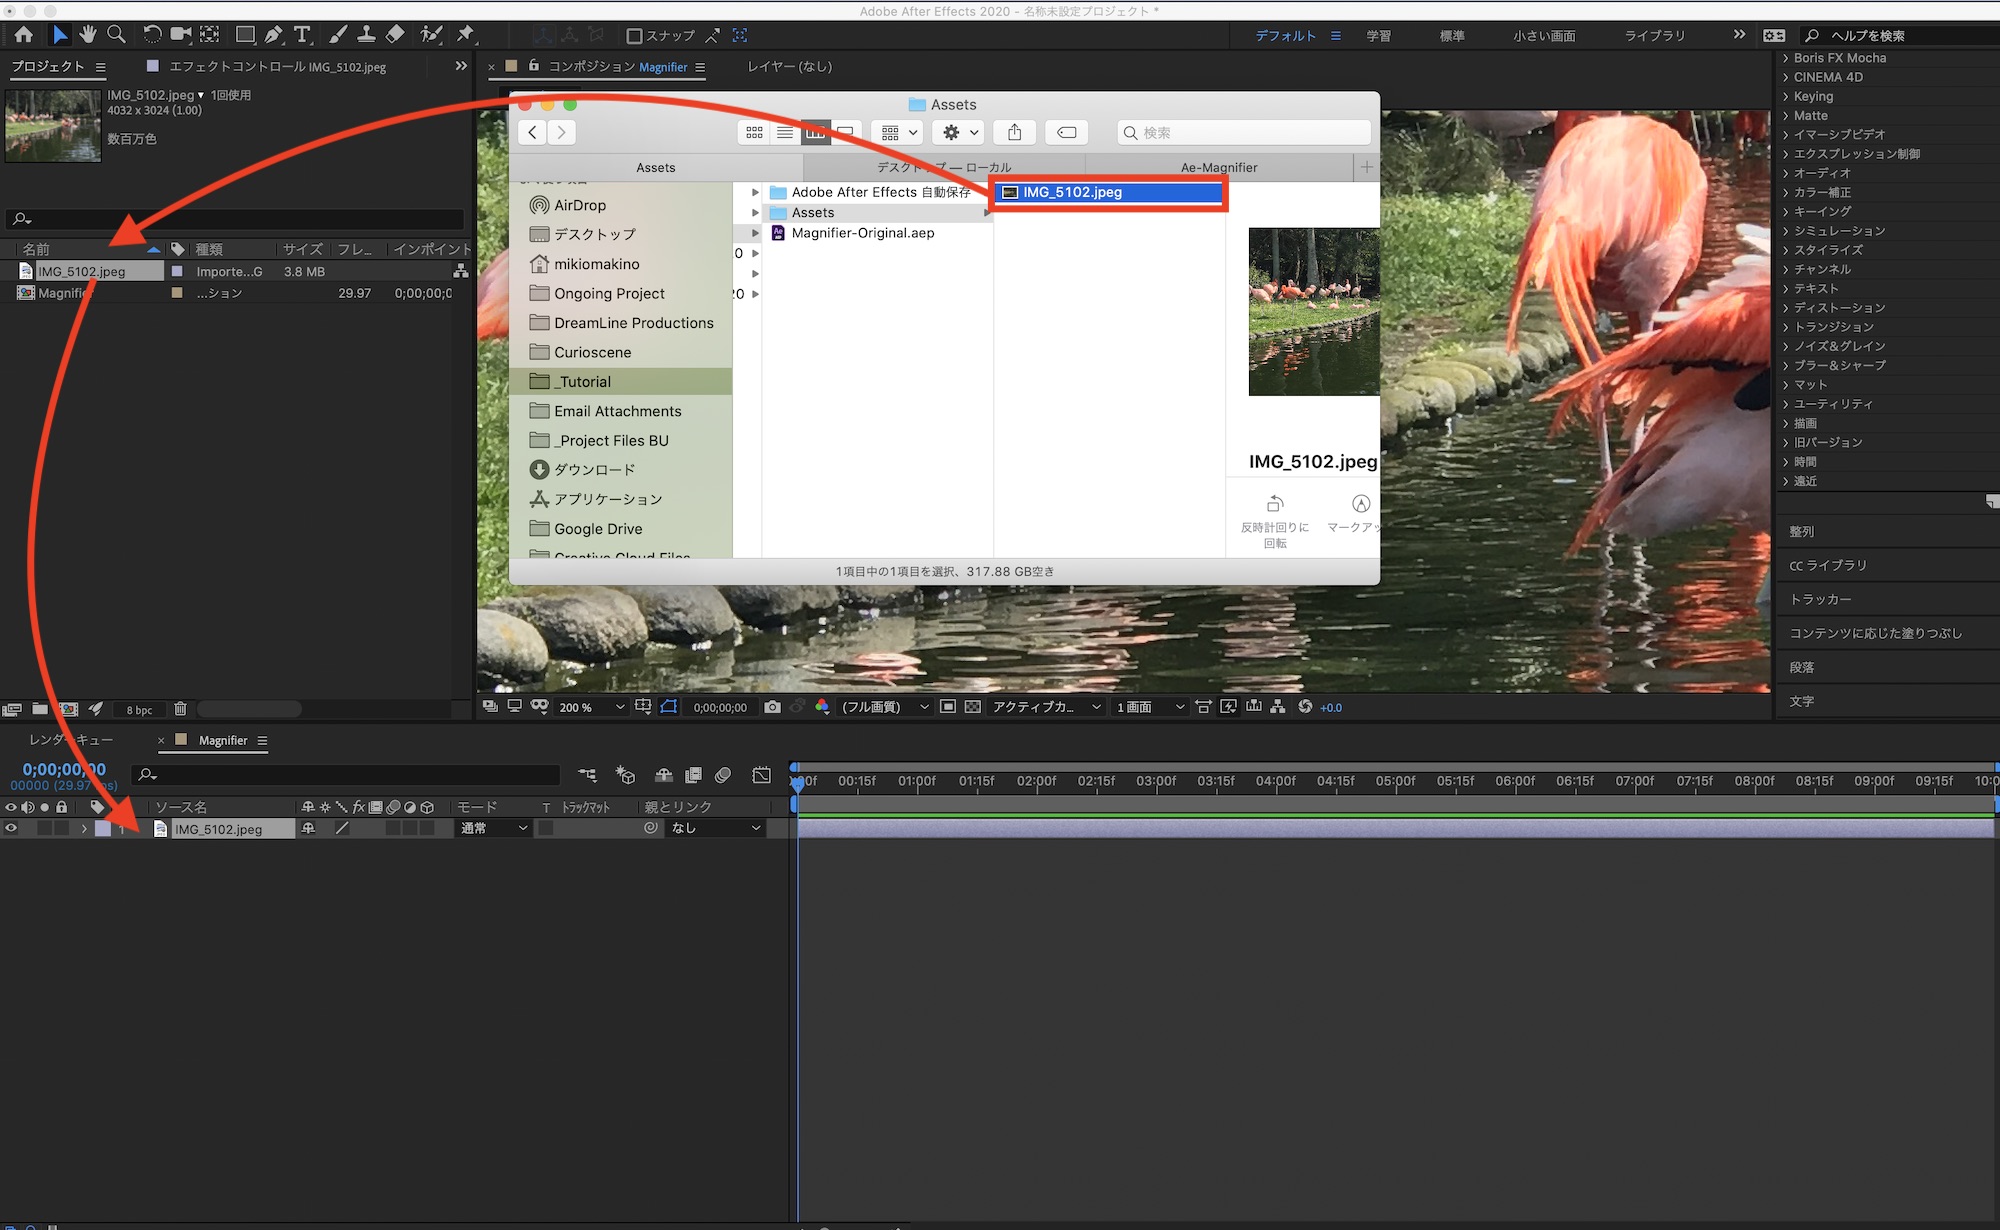This screenshot has height=1230, width=2000.
Task: Enable the スナップ checkbox
Action: [x=634, y=36]
